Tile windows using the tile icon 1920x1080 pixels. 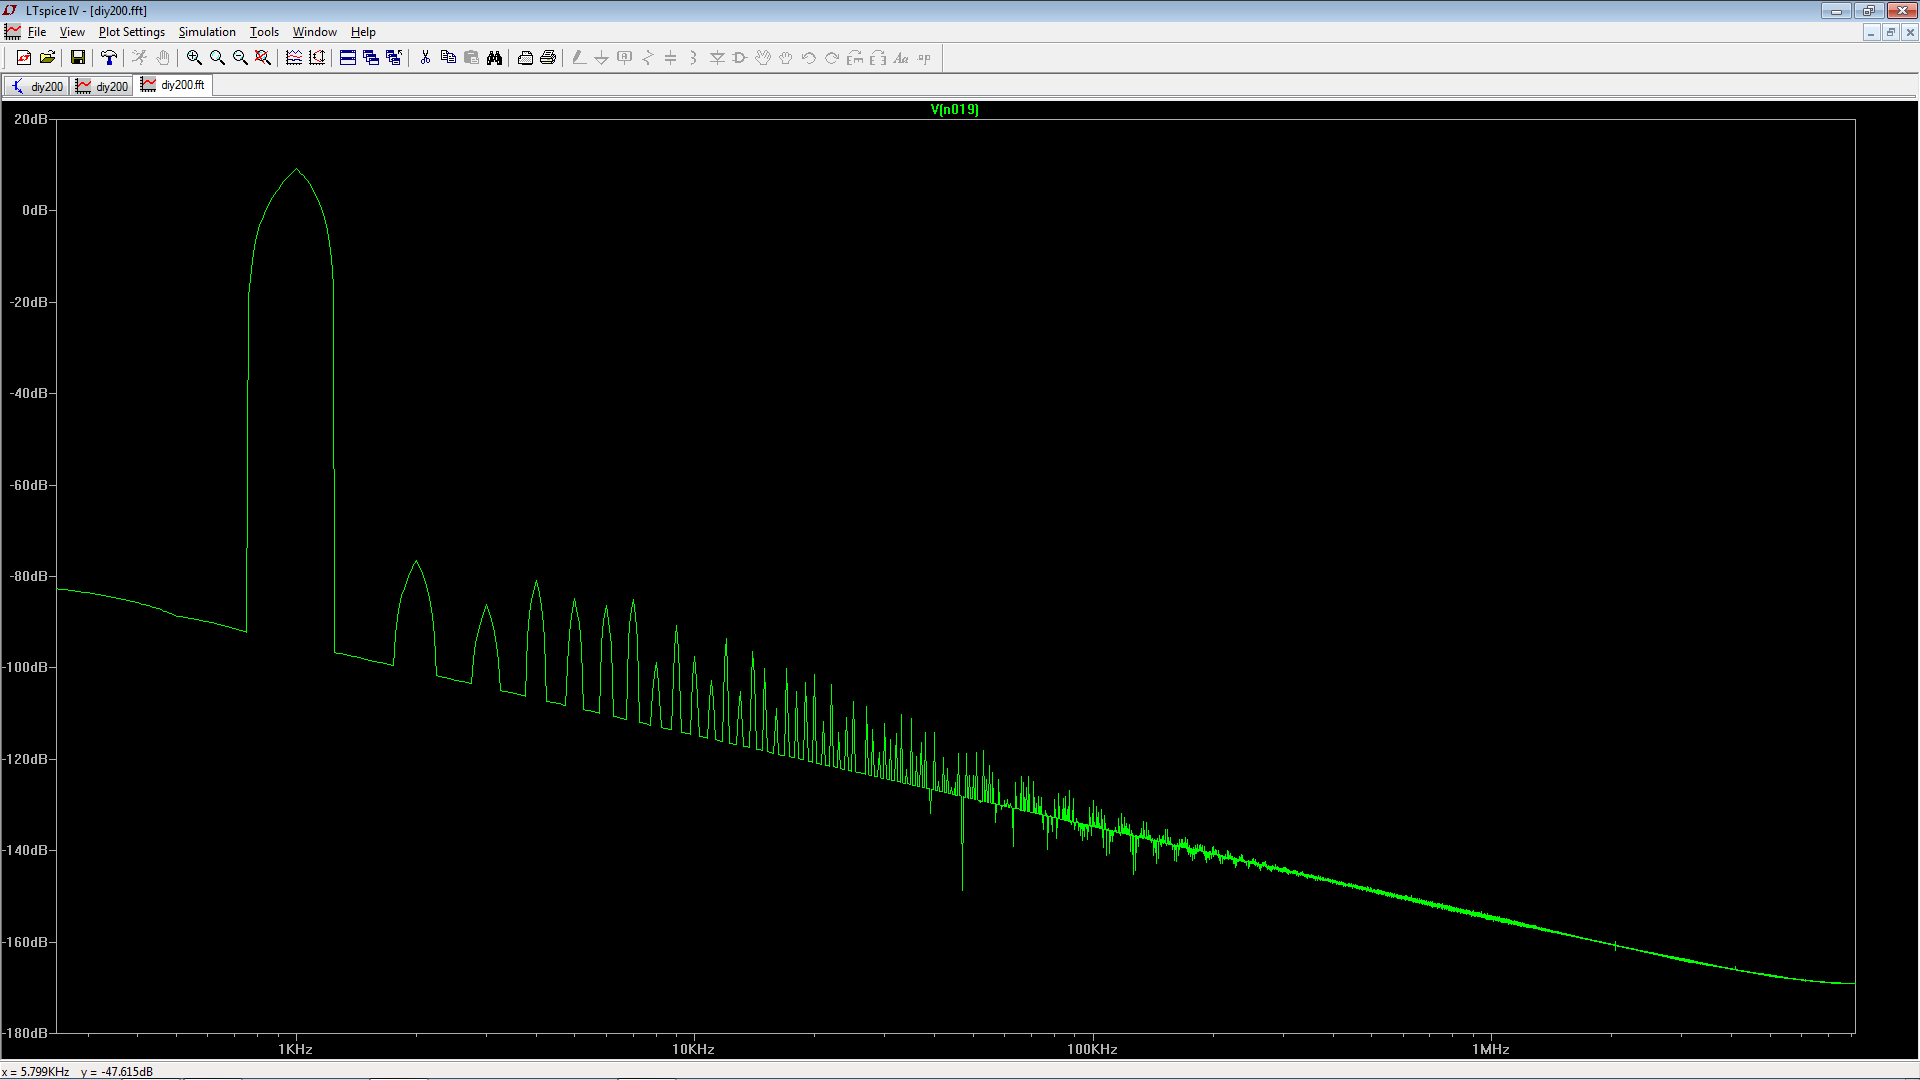(348, 58)
